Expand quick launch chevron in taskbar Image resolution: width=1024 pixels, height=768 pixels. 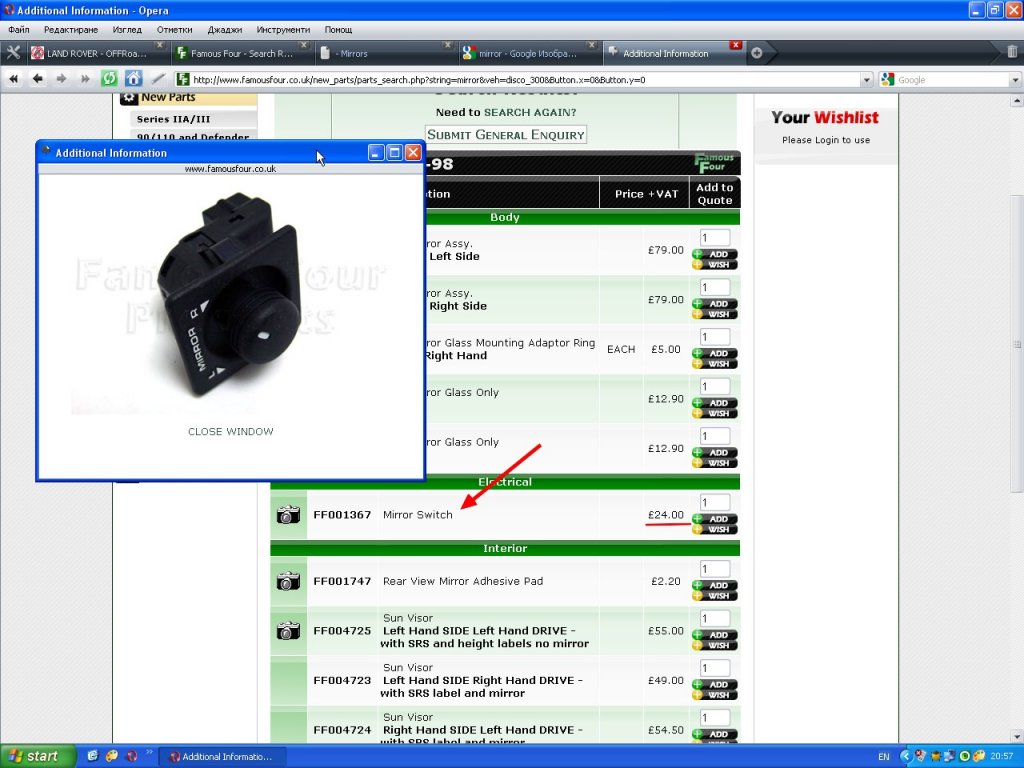pos(148,753)
